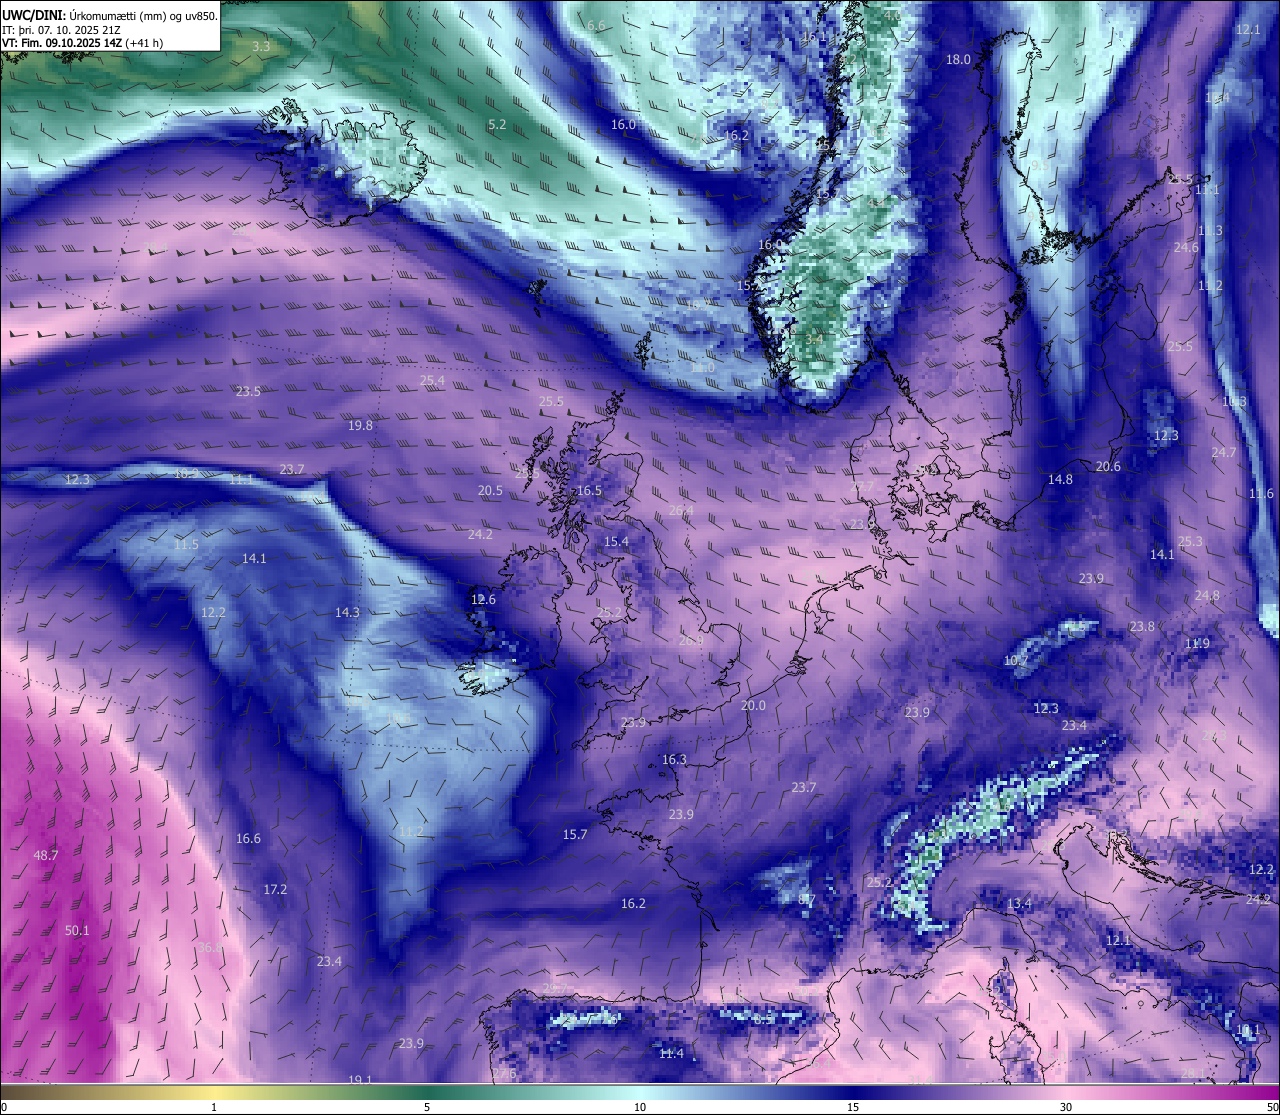1280x1115 pixels.
Task: Click the 3.3 value label on the map
Action: click(x=261, y=46)
